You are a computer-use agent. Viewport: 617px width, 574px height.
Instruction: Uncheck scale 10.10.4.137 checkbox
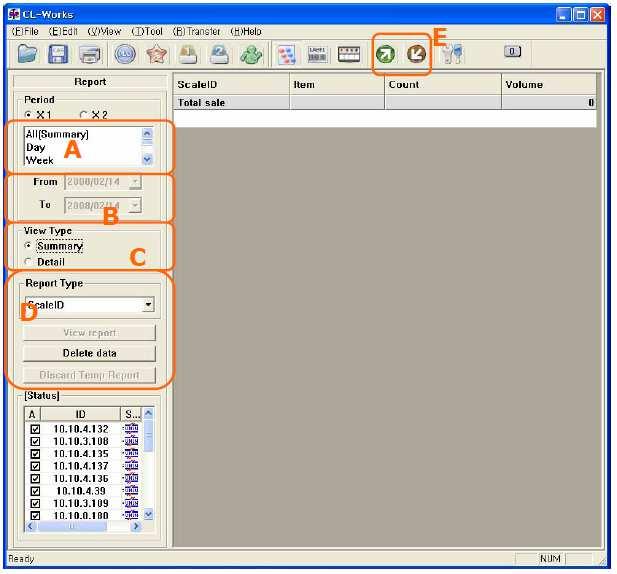(35, 466)
